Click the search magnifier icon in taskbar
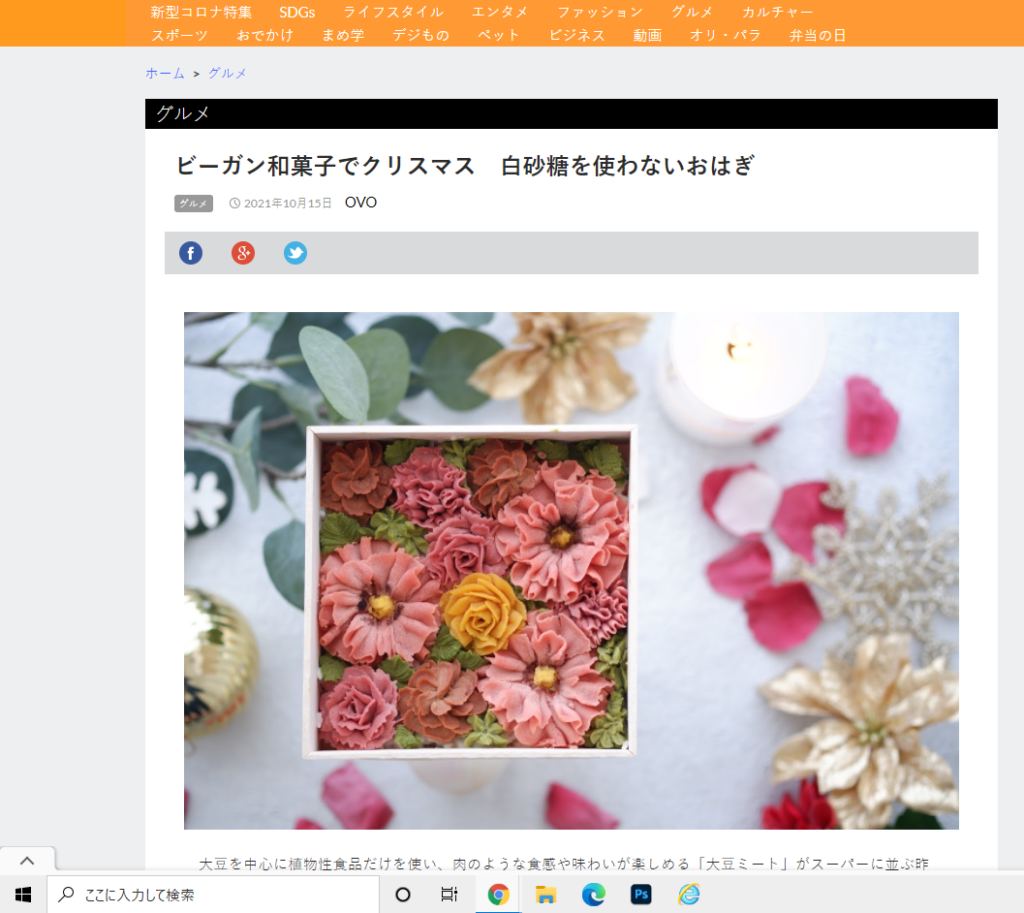The width and height of the screenshot is (1024, 913). (66, 894)
